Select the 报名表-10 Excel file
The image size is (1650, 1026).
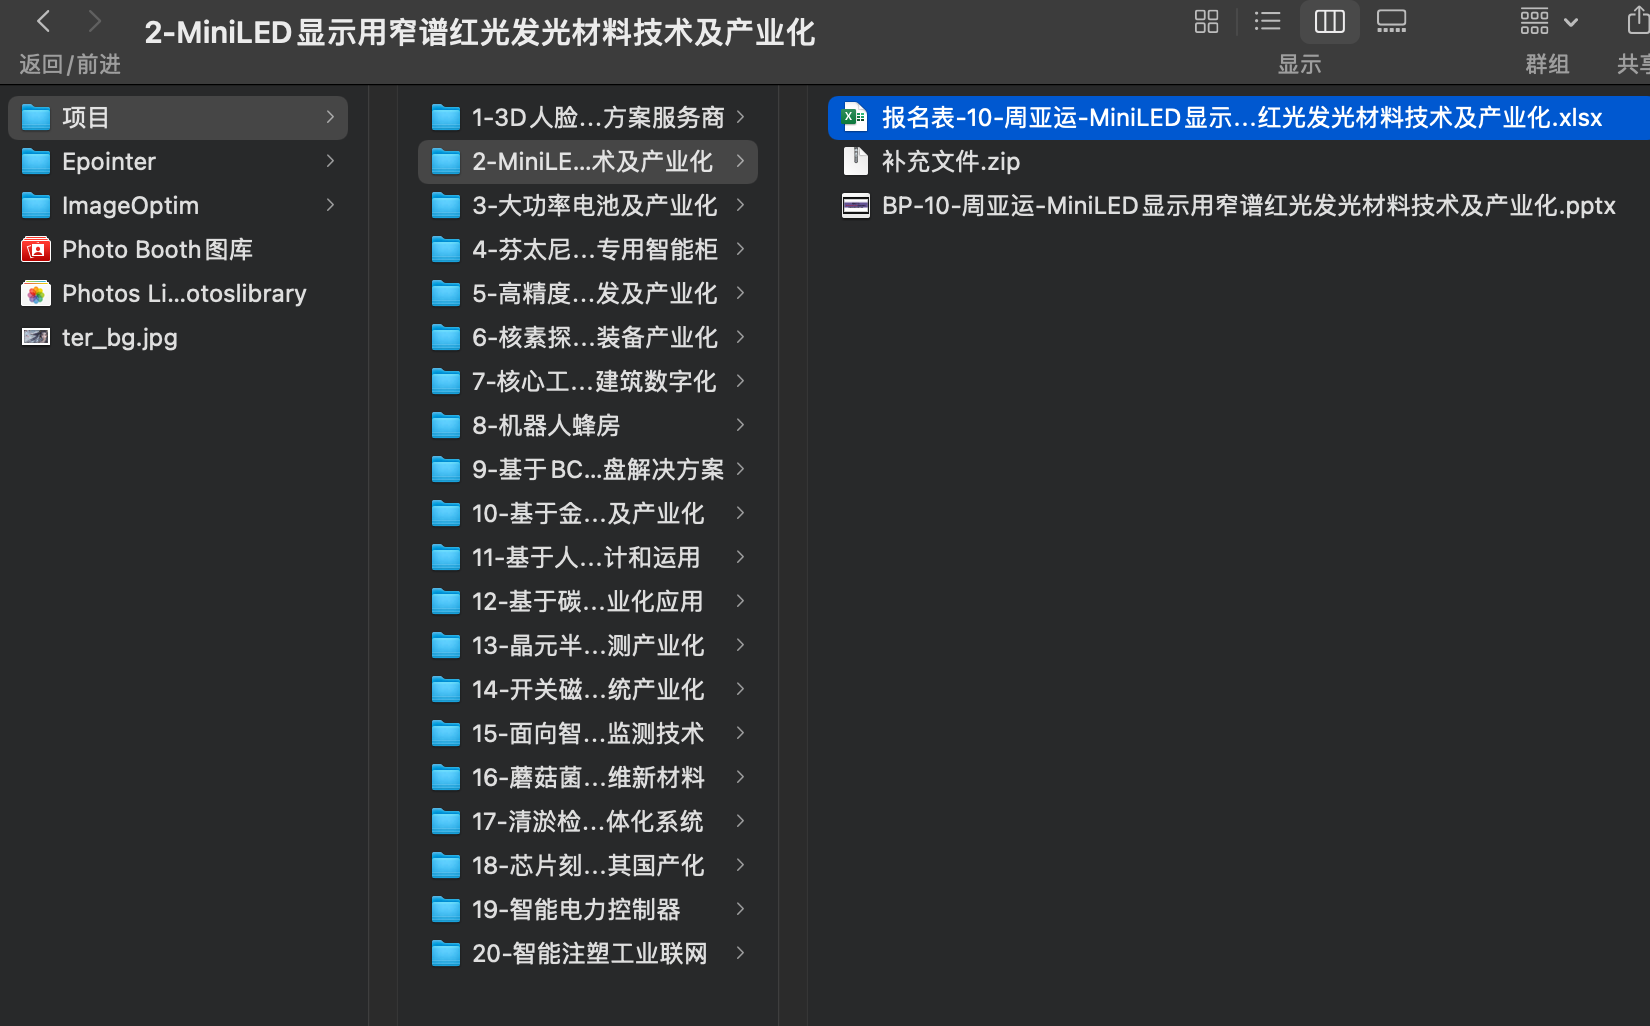pos(1239,117)
